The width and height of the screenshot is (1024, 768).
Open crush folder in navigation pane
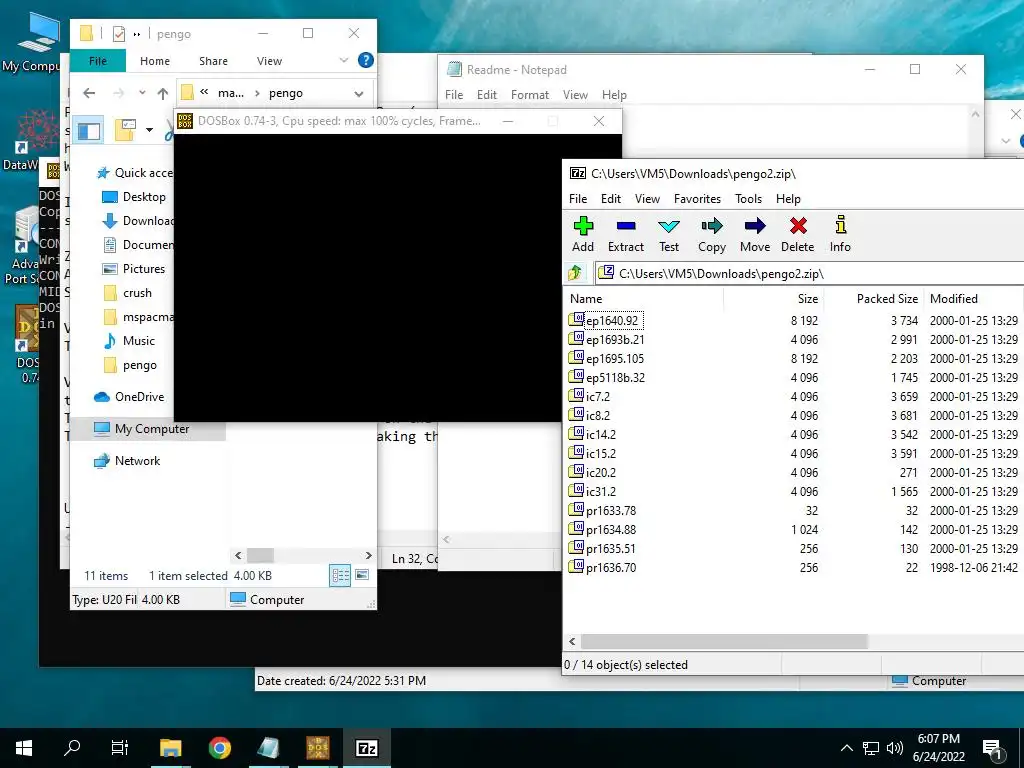137,293
